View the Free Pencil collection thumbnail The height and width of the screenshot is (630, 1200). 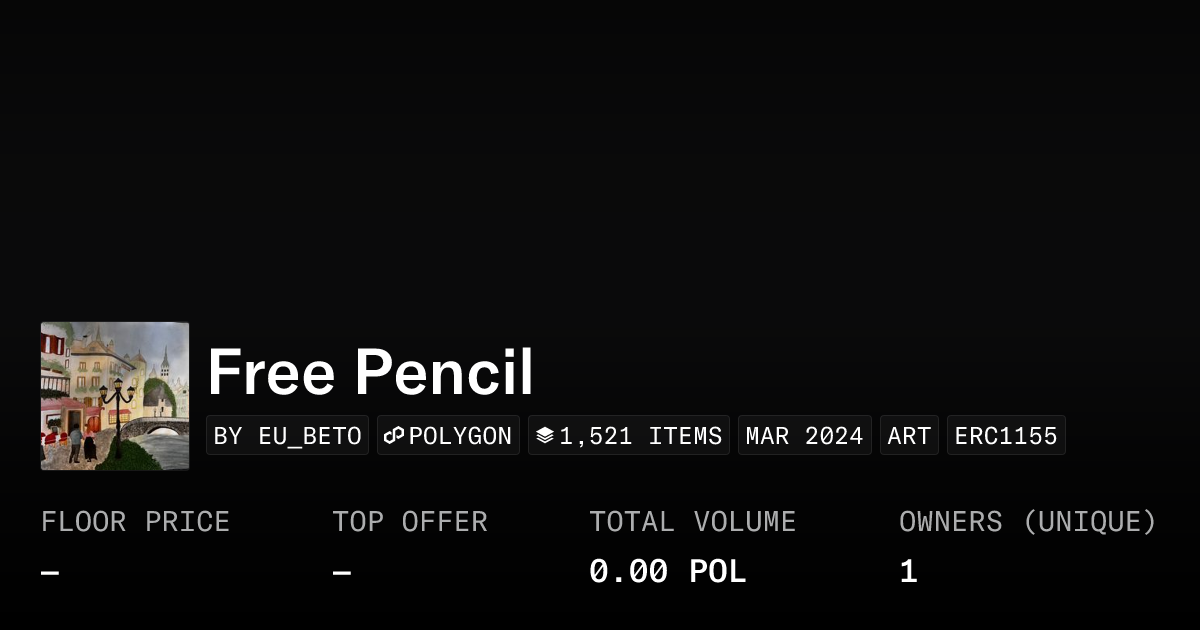(114, 395)
